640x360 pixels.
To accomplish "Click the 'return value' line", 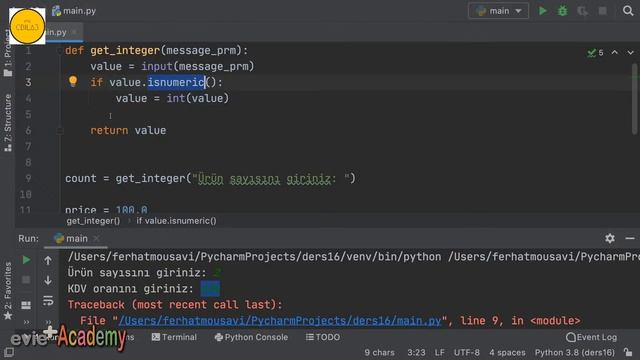I will (128, 131).
